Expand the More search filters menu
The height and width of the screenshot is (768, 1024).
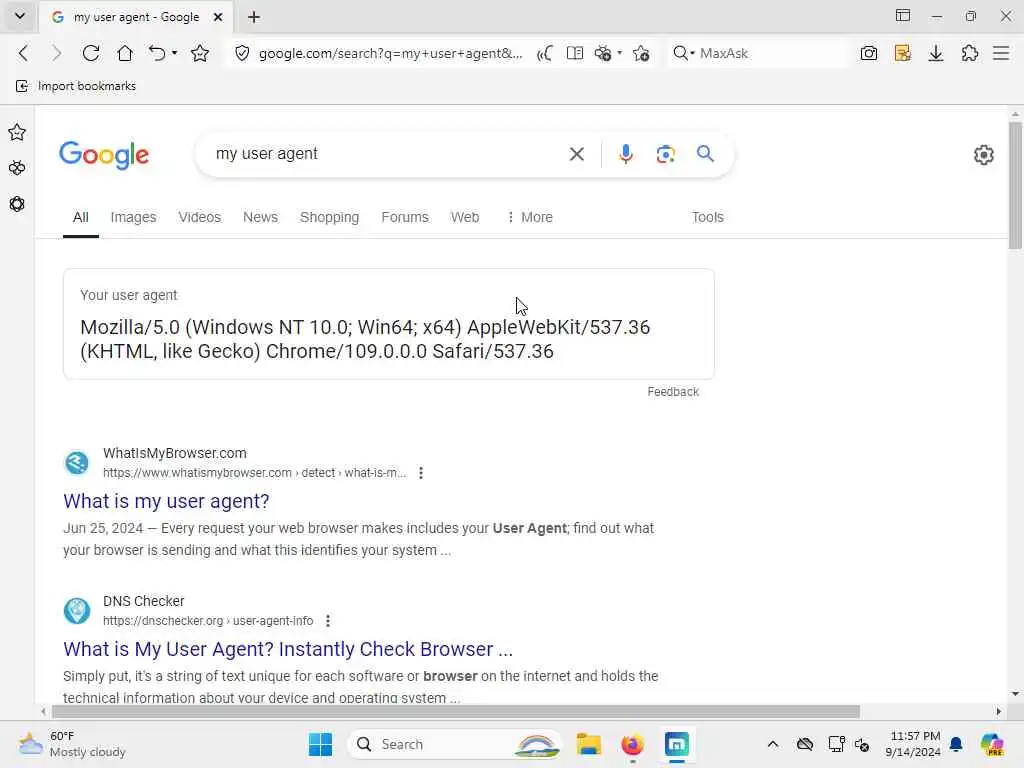click(x=530, y=217)
